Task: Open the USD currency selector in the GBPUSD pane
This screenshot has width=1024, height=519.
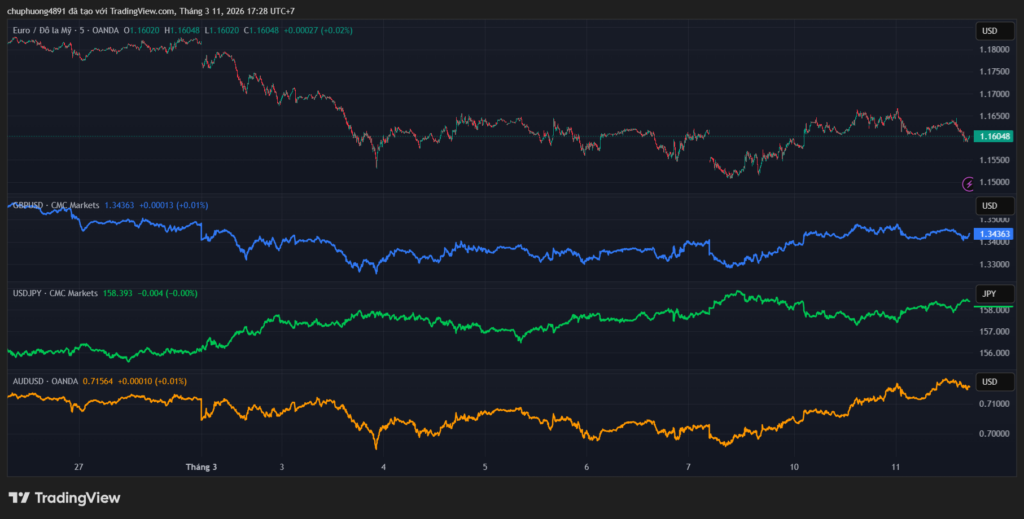Action: [x=988, y=206]
